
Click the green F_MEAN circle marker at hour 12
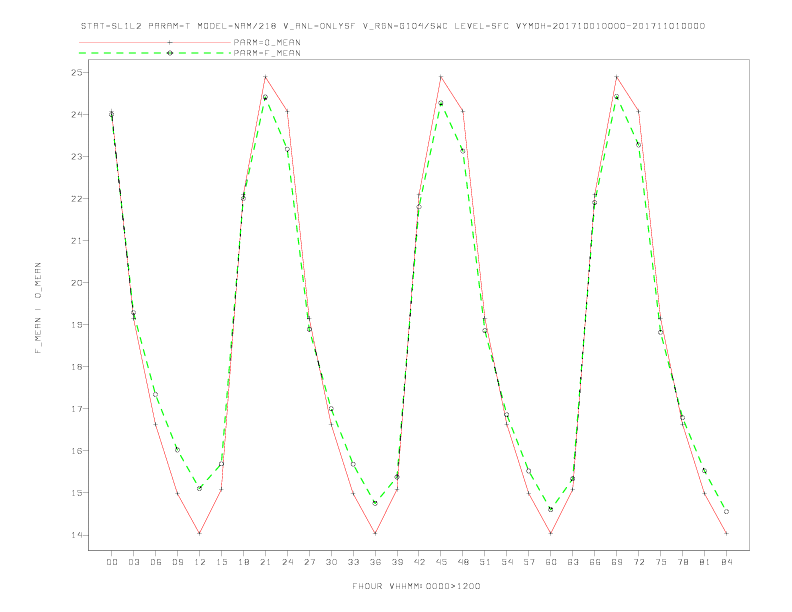tap(200, 488)
